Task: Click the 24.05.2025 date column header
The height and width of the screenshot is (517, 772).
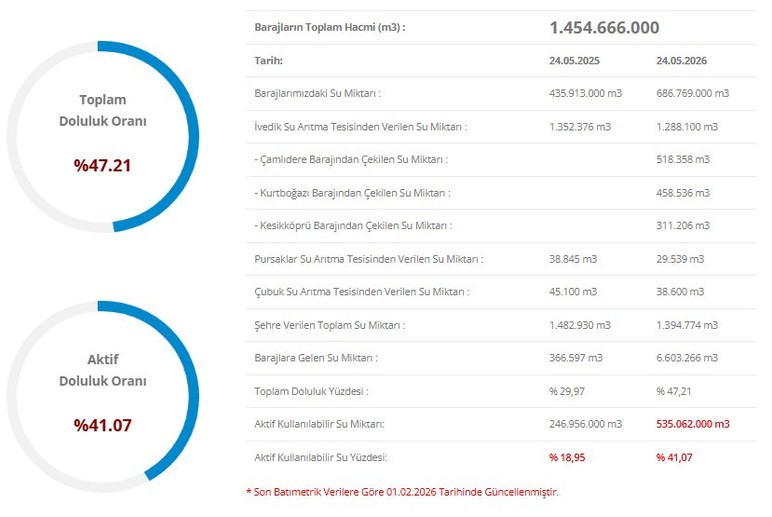Action: 574,61
